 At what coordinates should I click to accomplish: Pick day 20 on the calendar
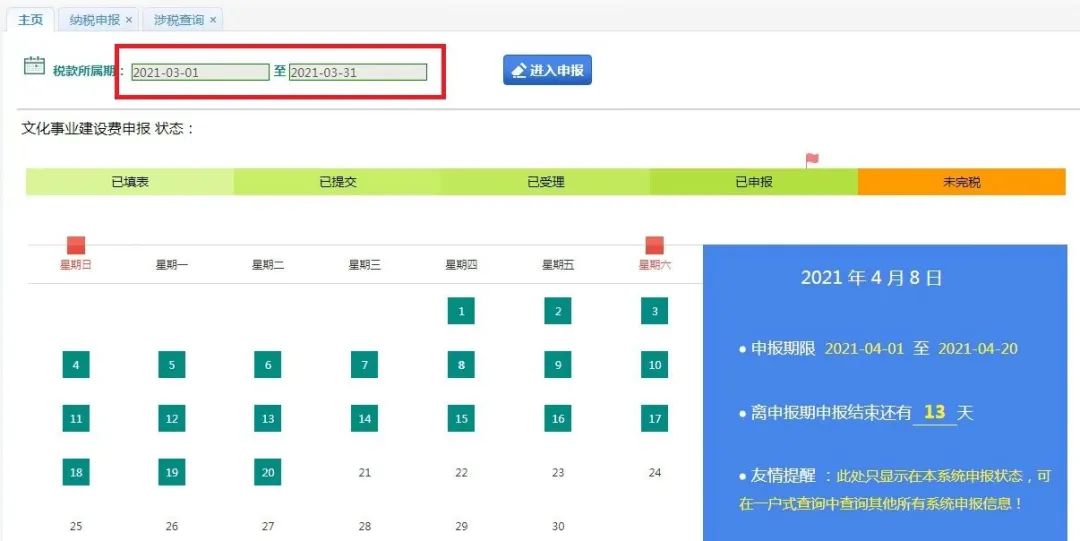(268, 473)
